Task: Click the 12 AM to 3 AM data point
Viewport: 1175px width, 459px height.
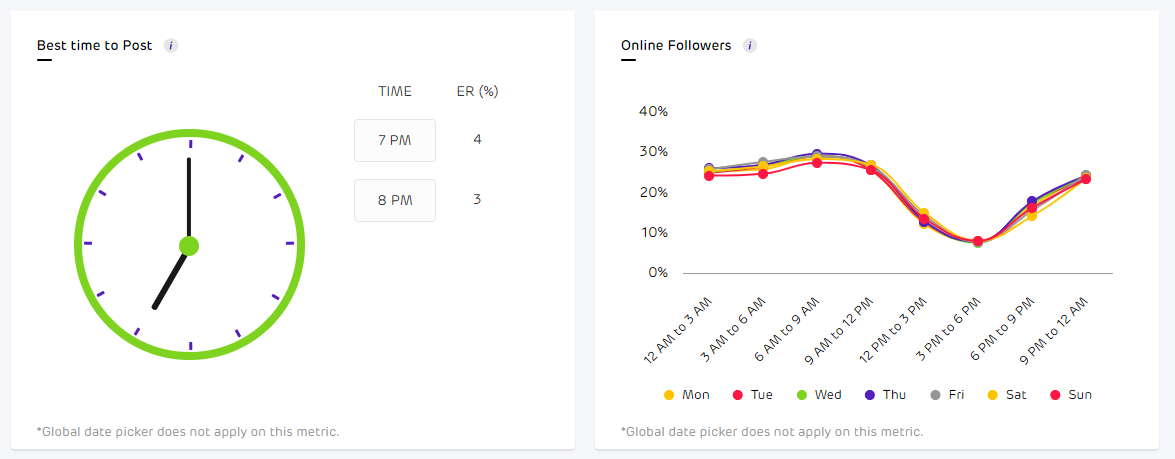Action: point(709,173)
